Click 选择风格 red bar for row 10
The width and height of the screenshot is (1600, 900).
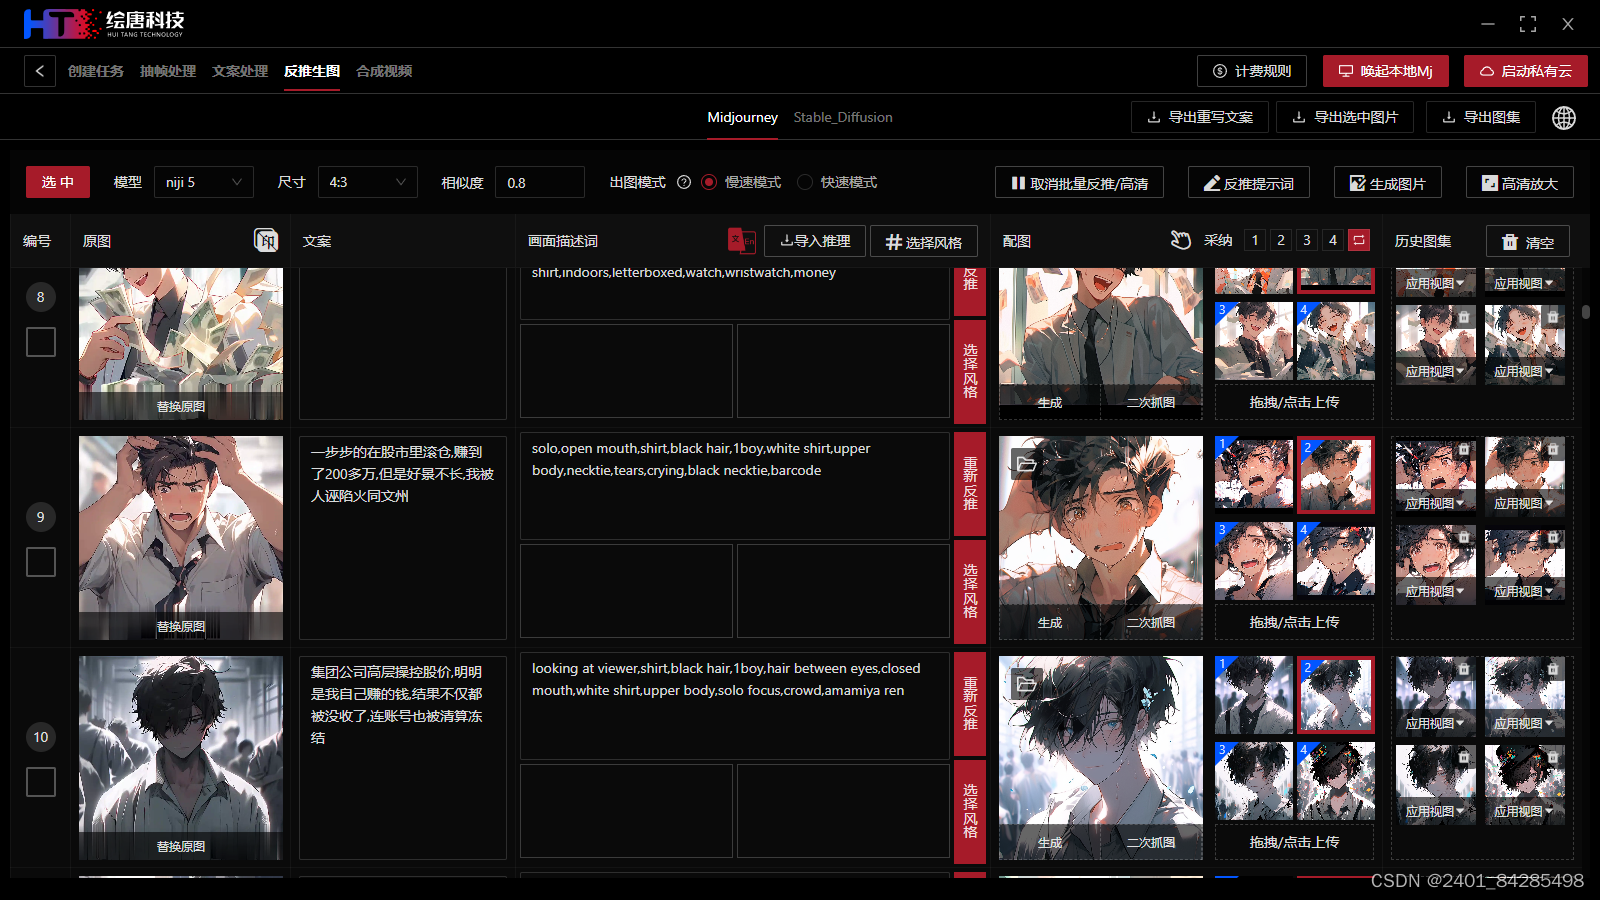point(970,811)
